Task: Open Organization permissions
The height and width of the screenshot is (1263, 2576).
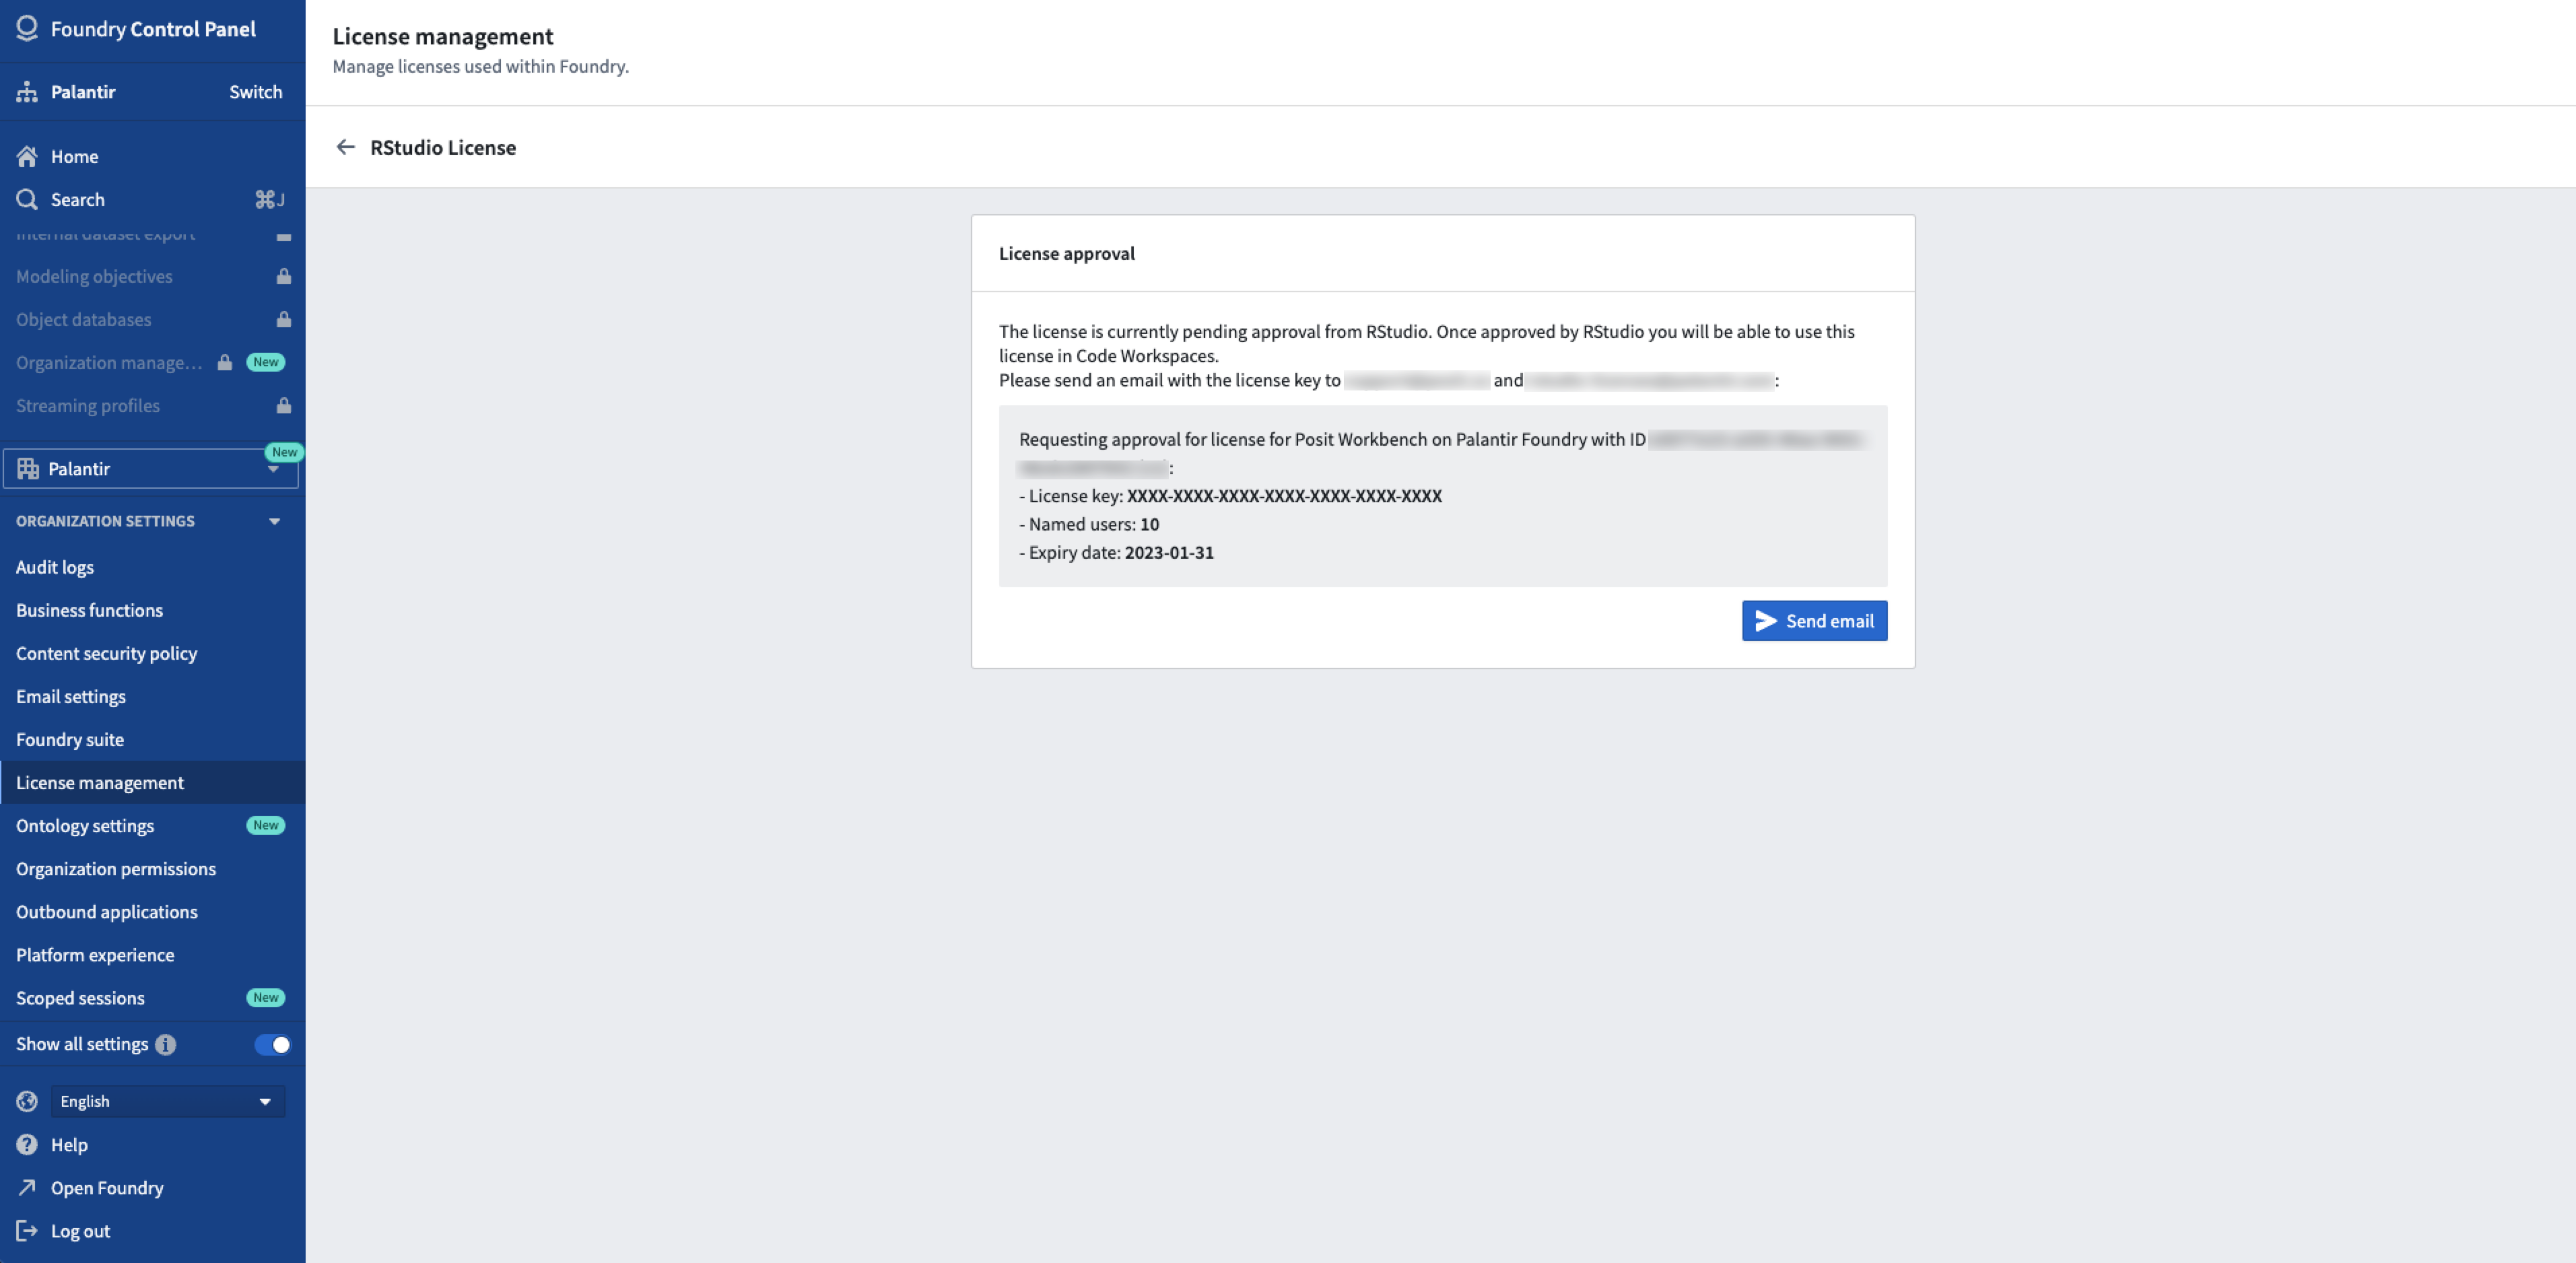Action: pyautogui.click(x=152, y=868)
